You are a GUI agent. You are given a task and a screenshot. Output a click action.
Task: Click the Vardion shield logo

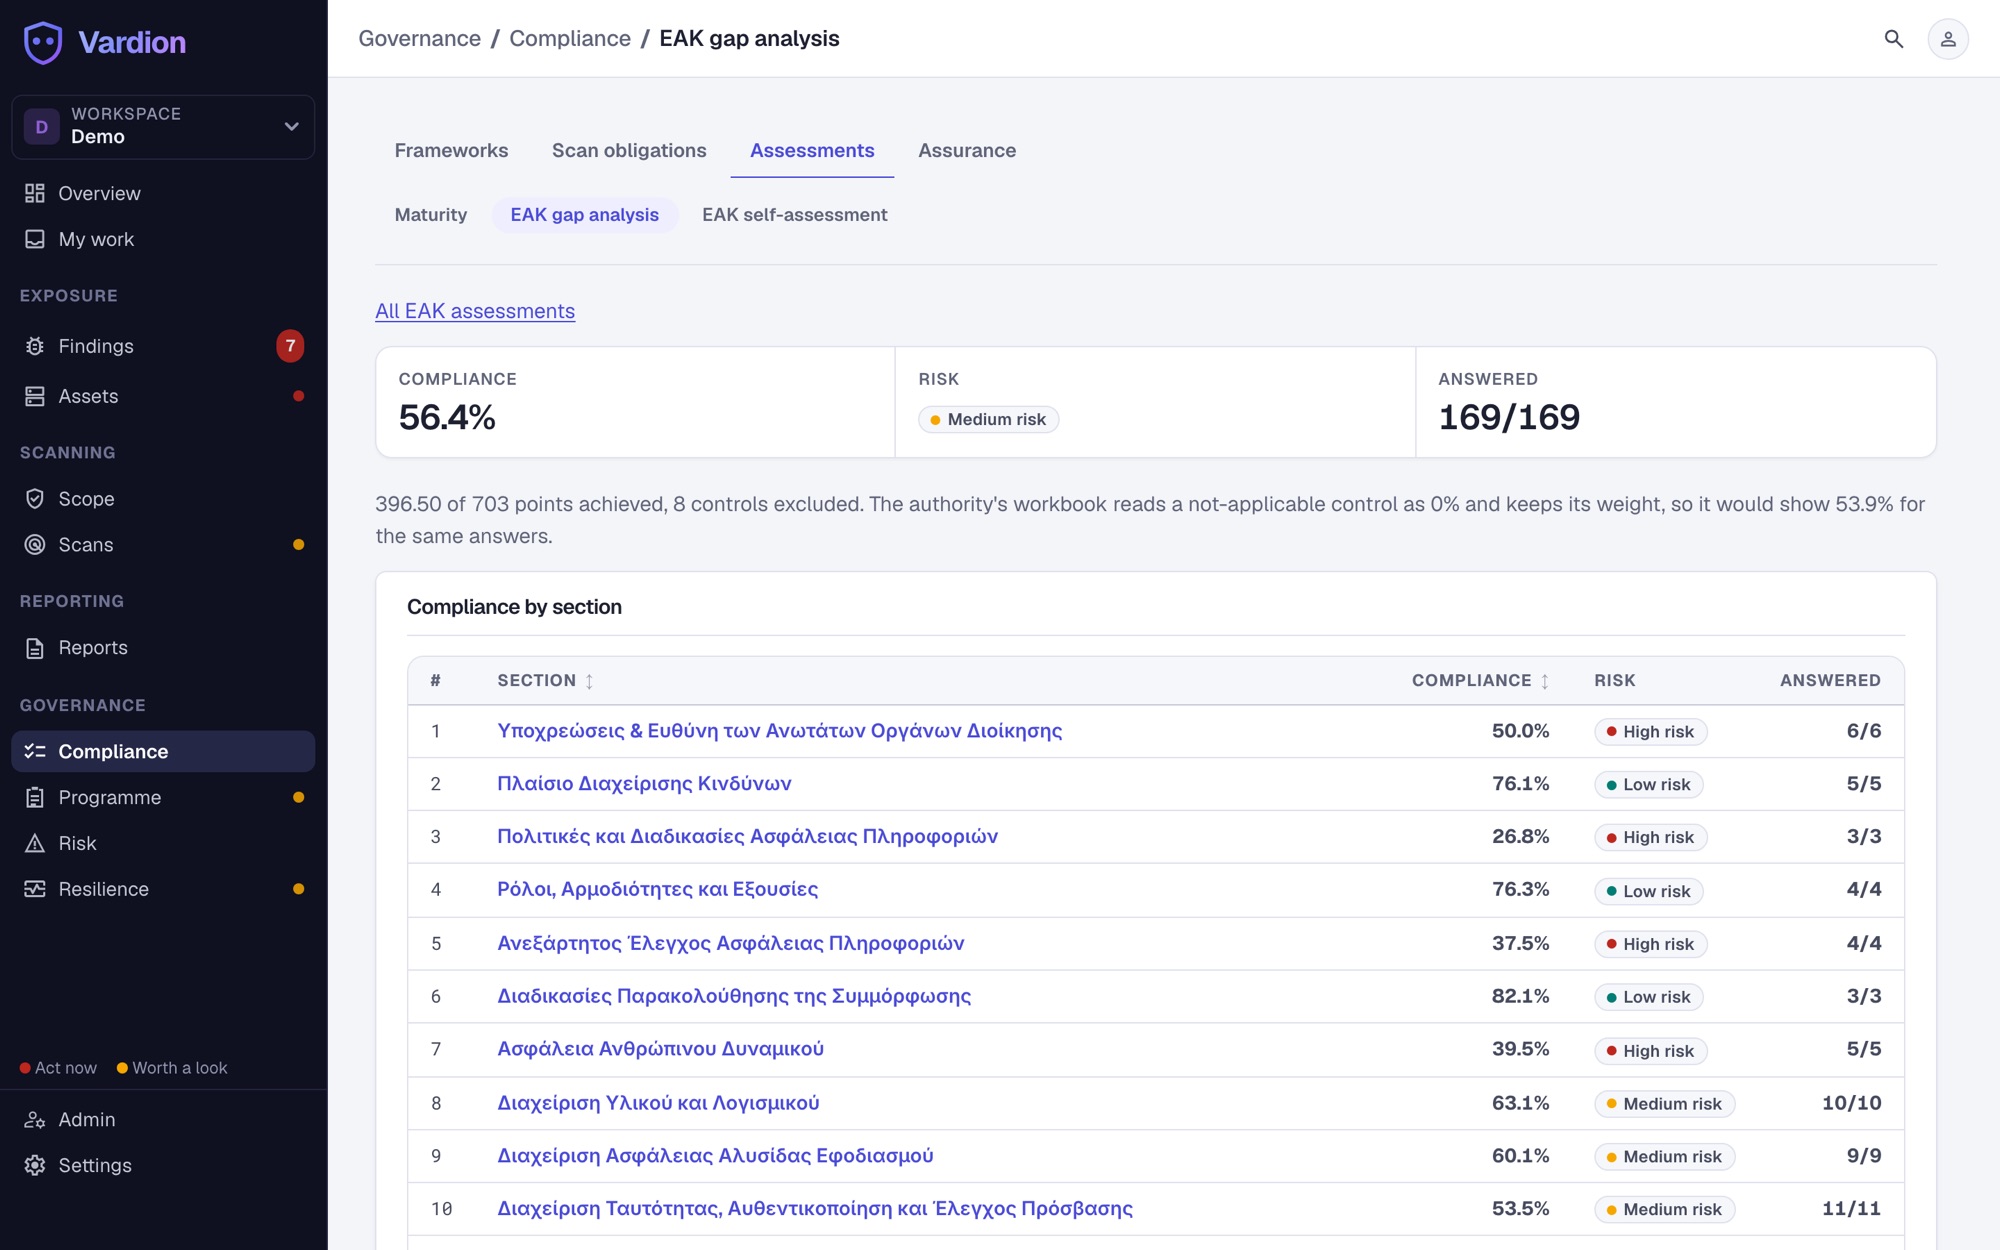pyautogui.click(x=43, y=42)
